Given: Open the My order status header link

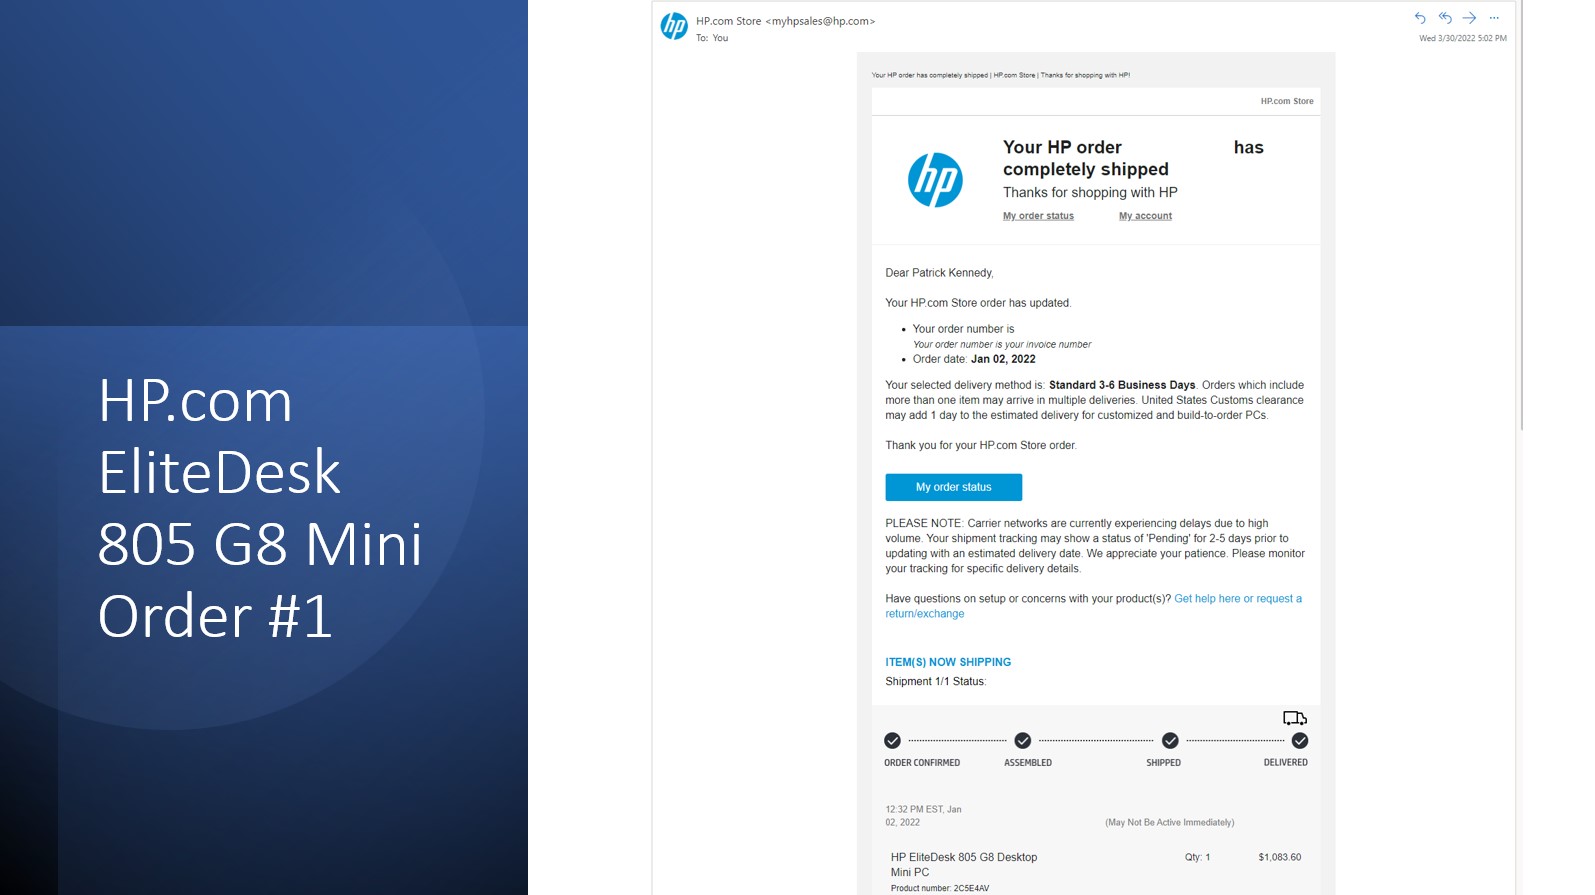Looking at the screenshot, I should [1038, 216].
